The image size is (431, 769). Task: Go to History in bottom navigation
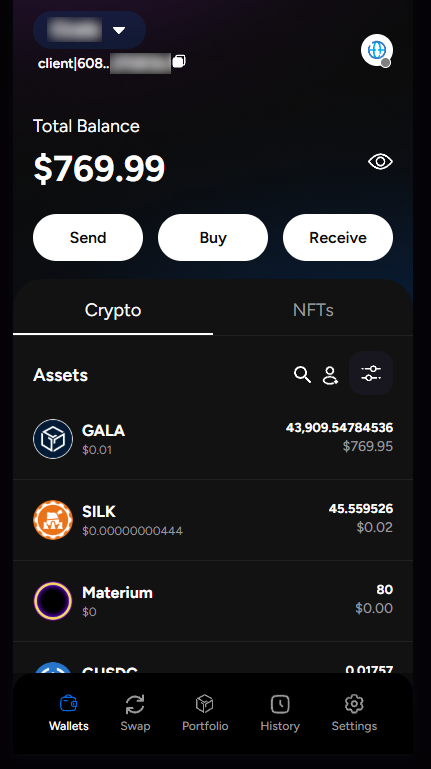[280, 713]
